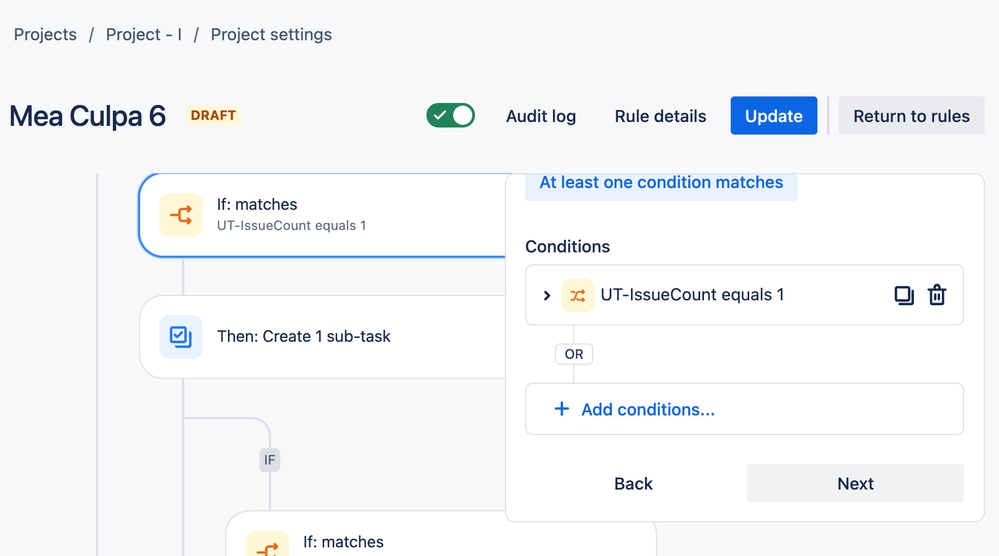This screenshot has width=999, height=556.
Task: Click the Back button
Action: [633, 483]
